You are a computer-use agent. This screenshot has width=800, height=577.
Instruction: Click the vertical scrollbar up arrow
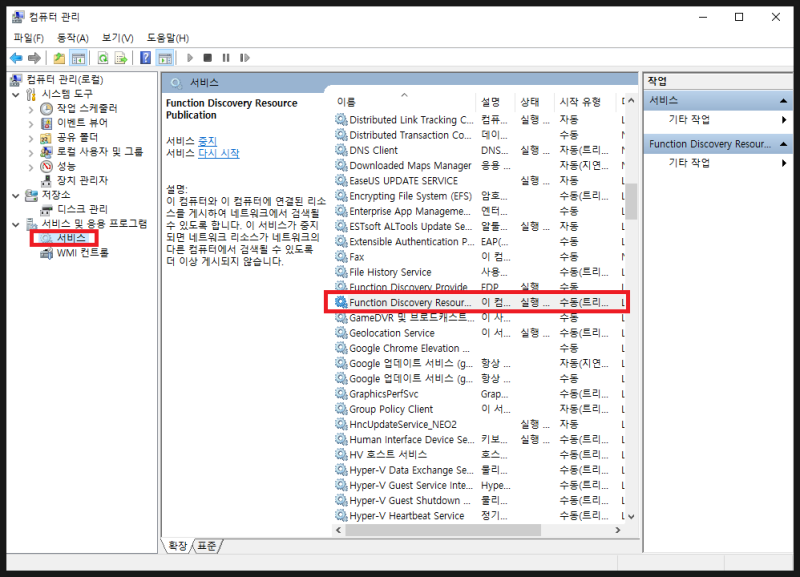tap(632, 101)
